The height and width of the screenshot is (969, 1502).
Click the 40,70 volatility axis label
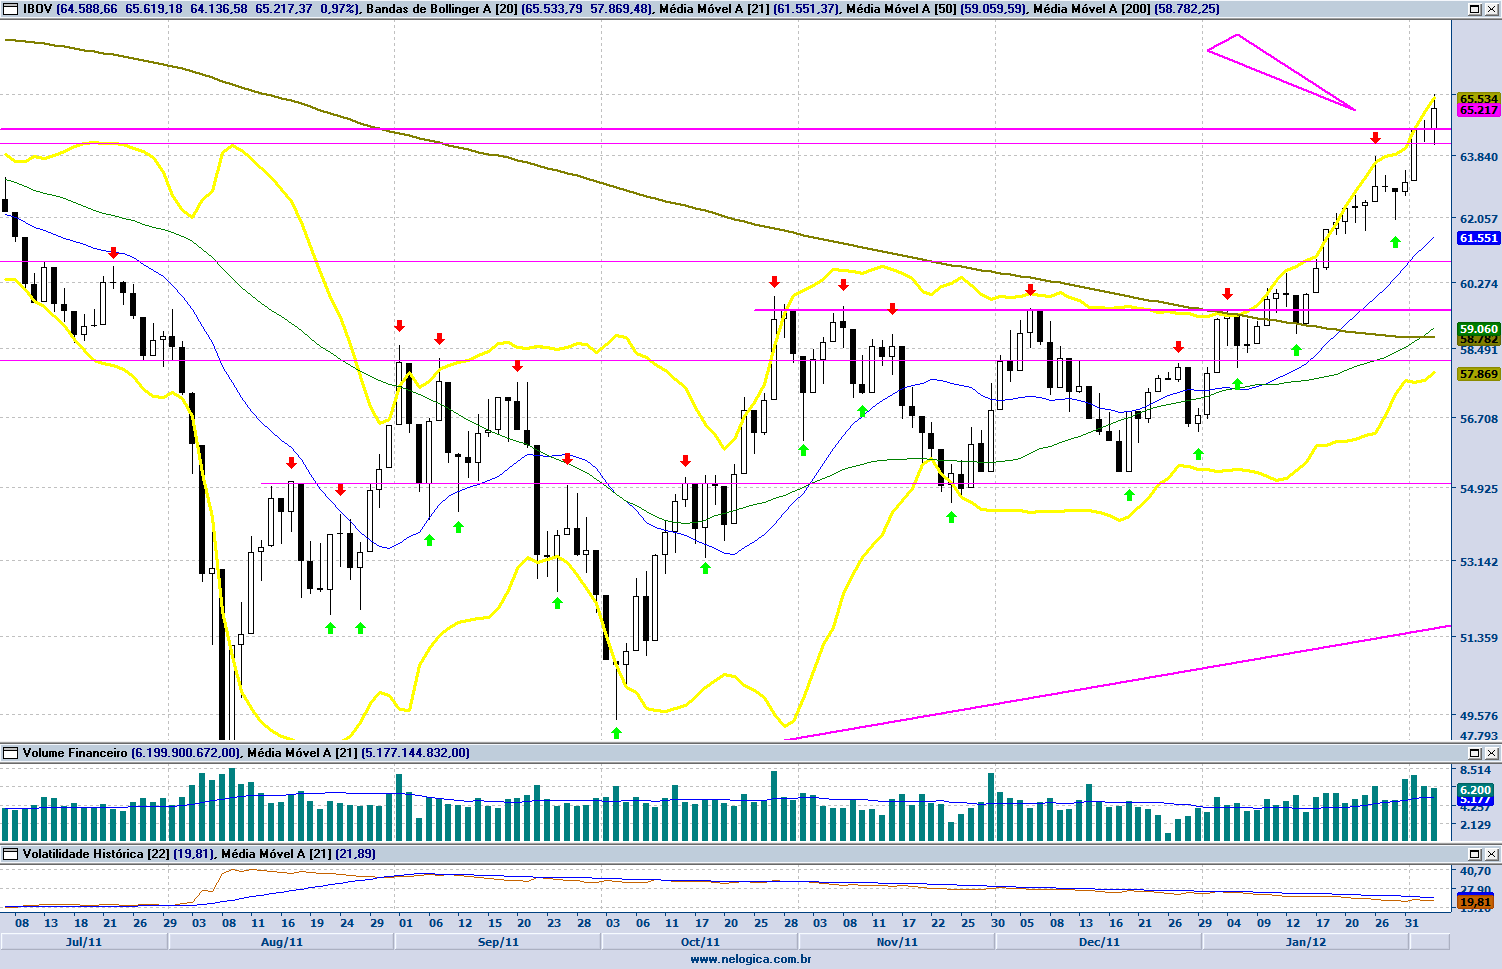[1476, 872]
